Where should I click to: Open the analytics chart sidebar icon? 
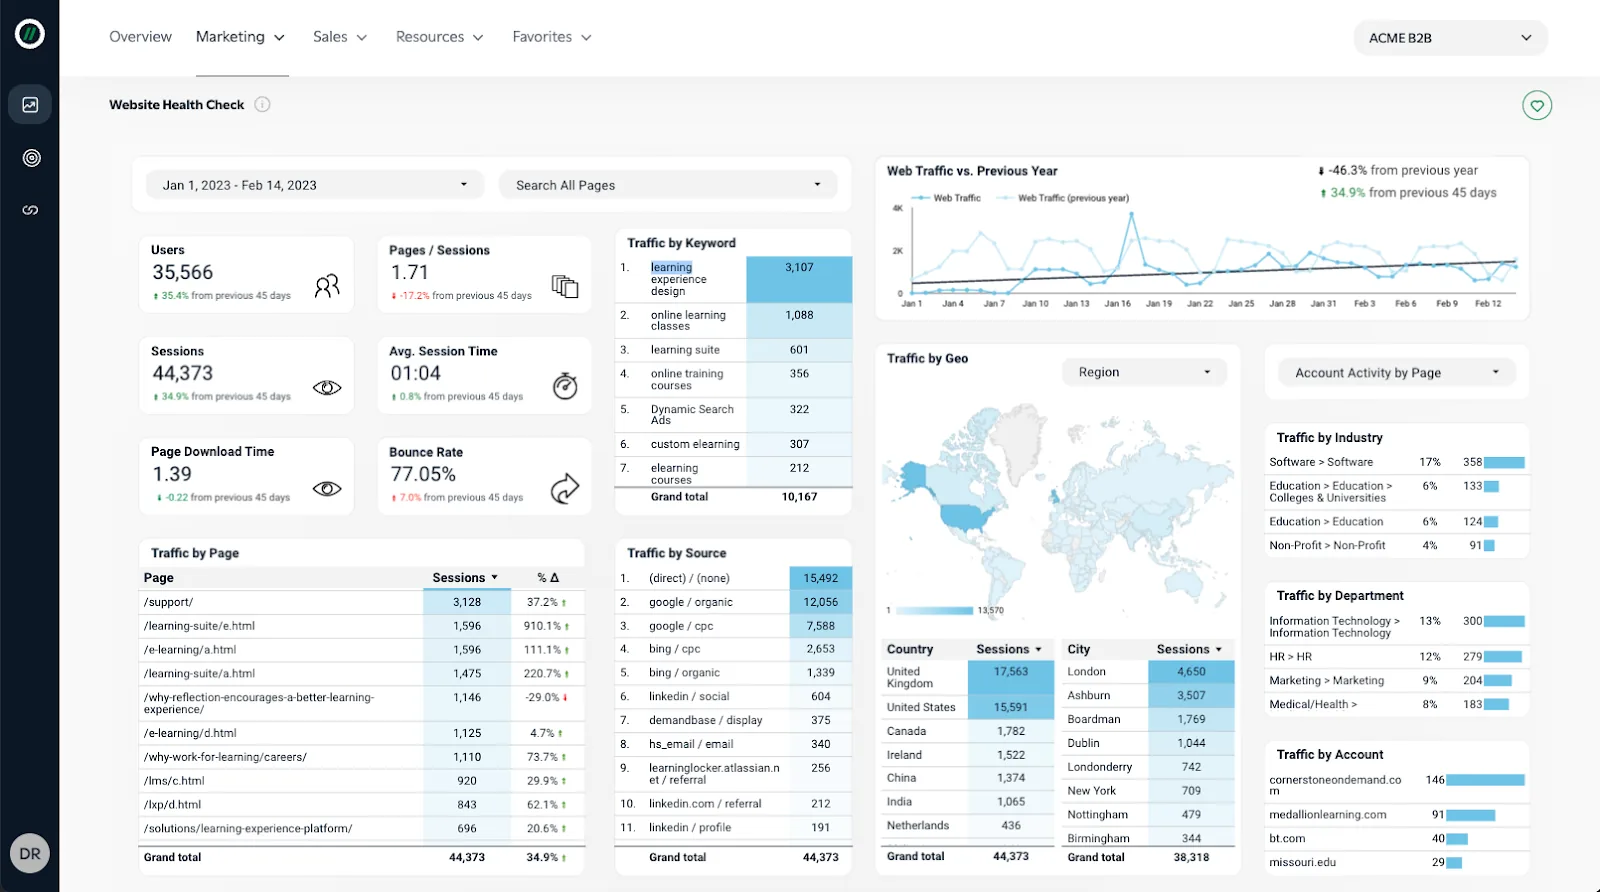pyautogui.click(x=30, y=105)
